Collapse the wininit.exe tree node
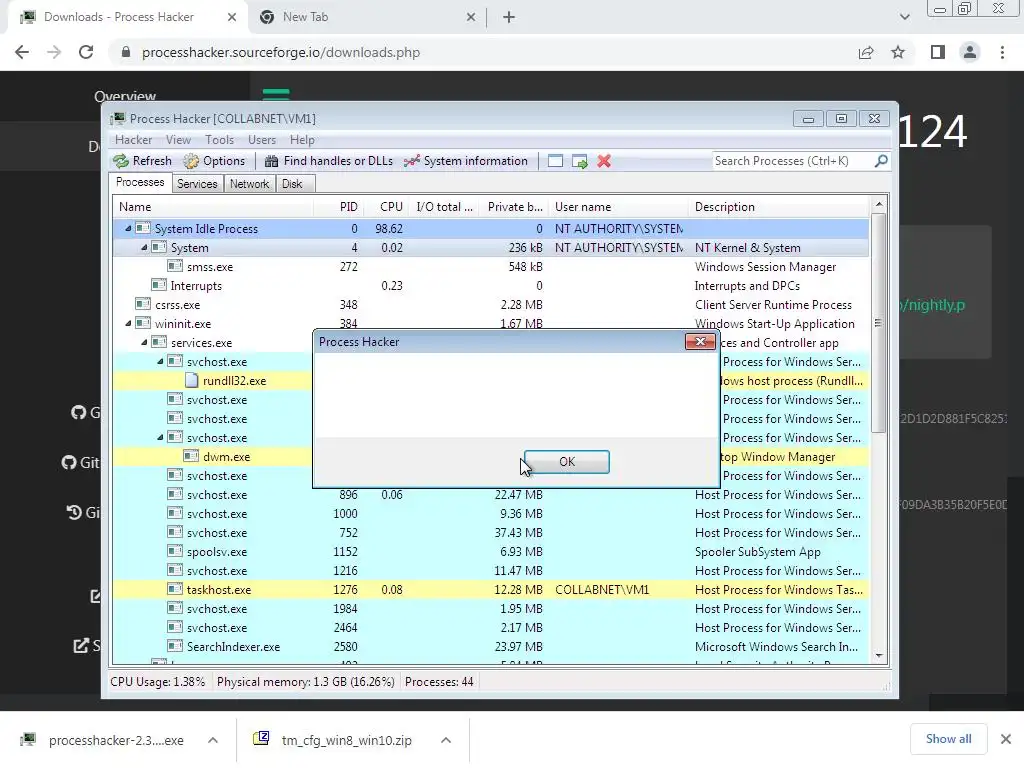Viewport: 1024px width, 768px height. pyautogui.click(x=128, y=323)
